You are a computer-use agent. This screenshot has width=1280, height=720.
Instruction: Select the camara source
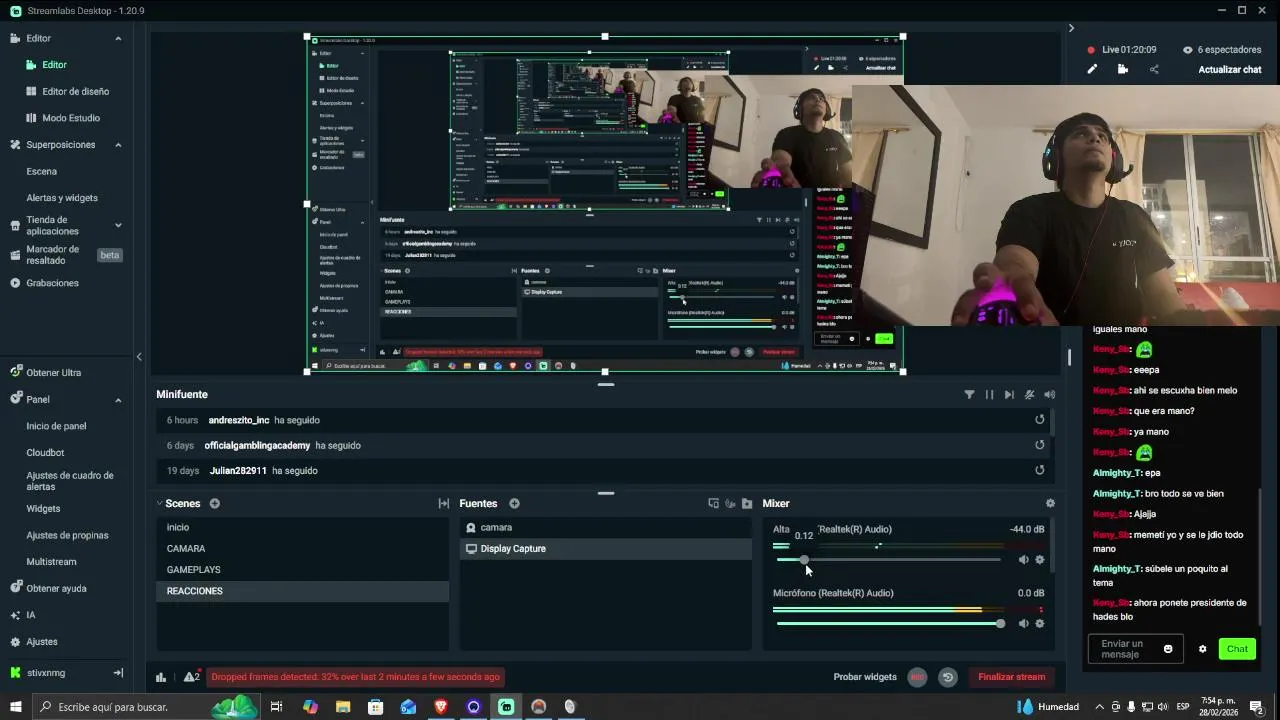pos(605,528)
